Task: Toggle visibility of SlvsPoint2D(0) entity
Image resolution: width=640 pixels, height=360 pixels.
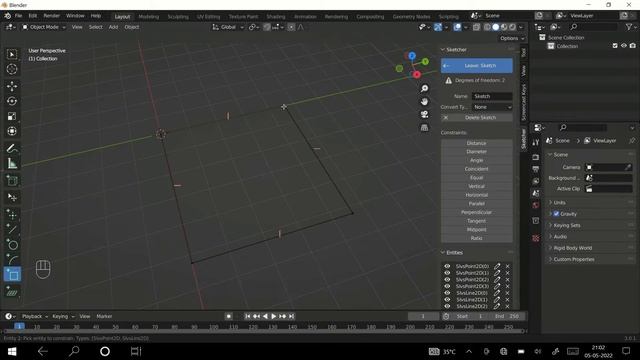Action: click(x=447, y=266)
